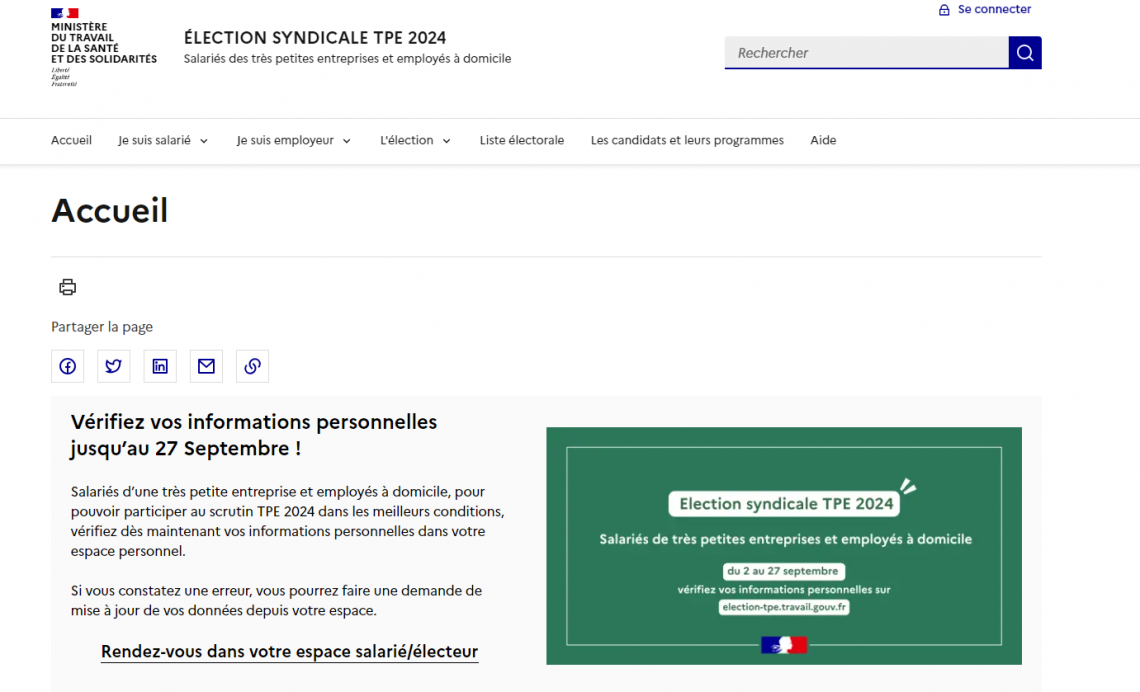Viewport: 1140px width, 692px height.
Task: Follow the espace salarié/électeur link
Action: click(289, 652)
